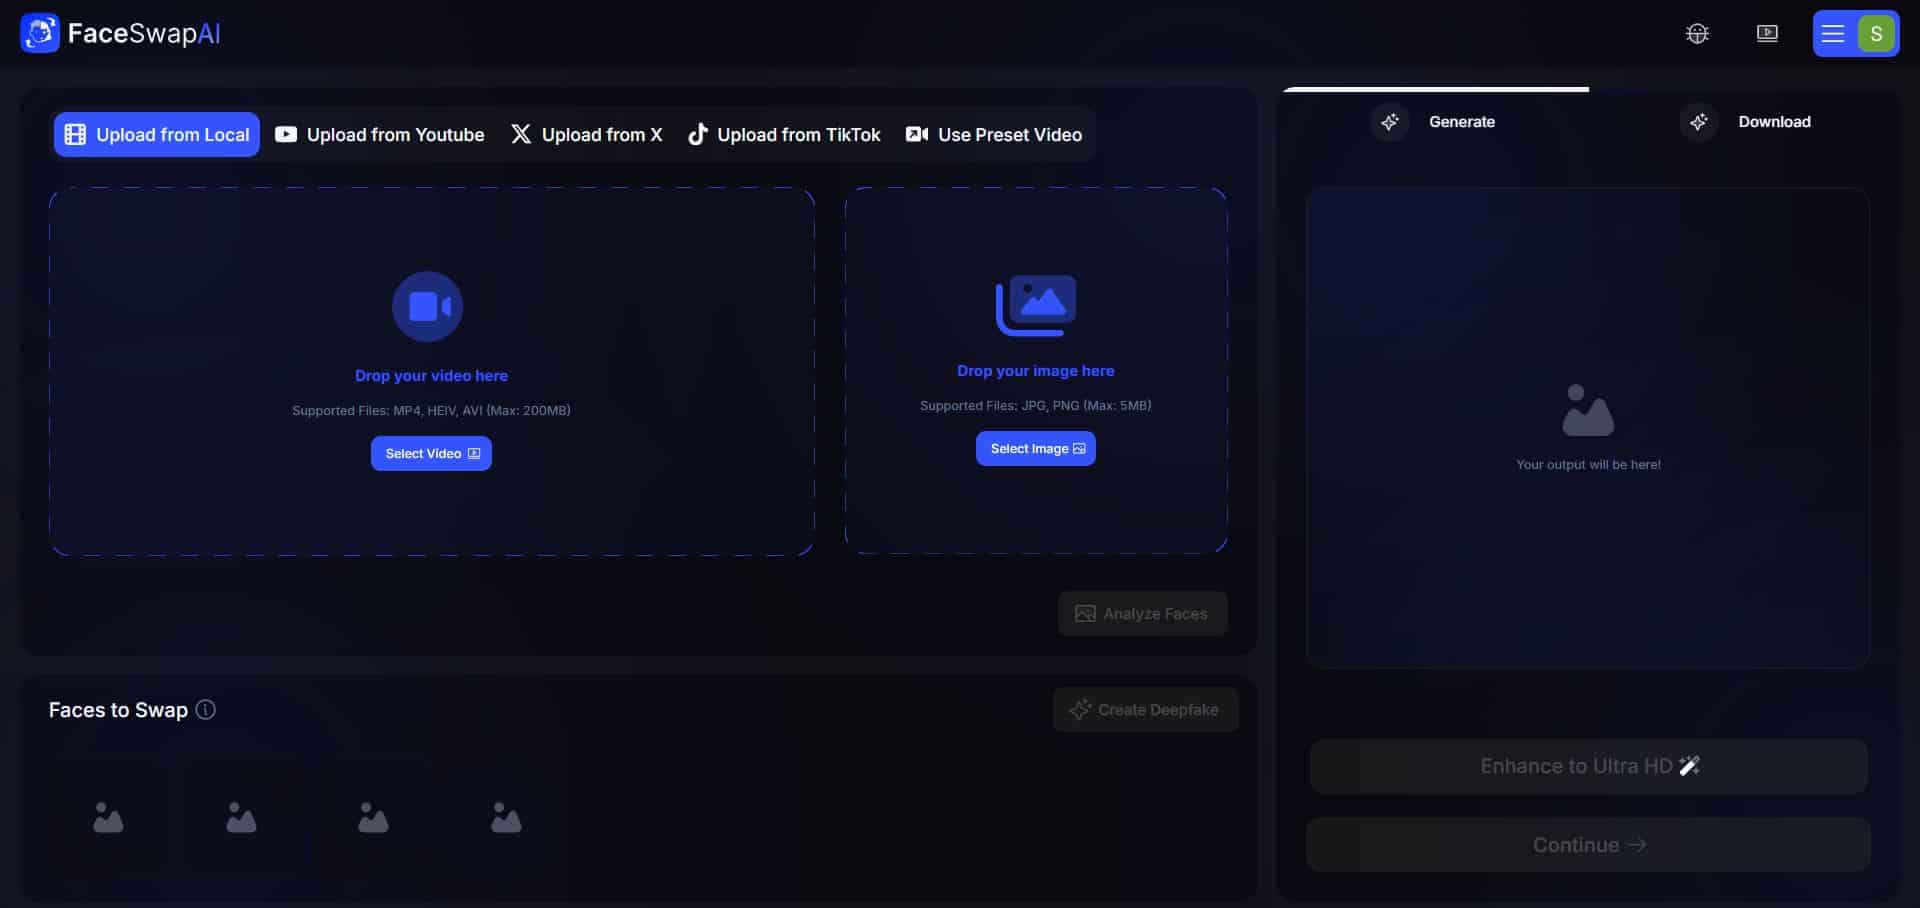Open the hamburger menu icon
This screenshot has height=908, width=1920.
point(1832,34)
